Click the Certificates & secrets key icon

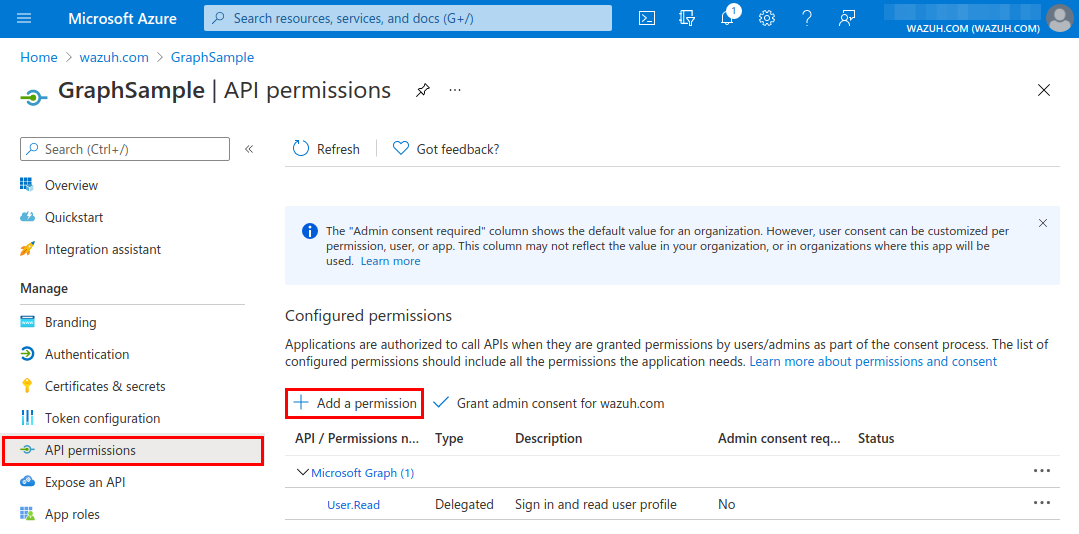tap(28, 386)
